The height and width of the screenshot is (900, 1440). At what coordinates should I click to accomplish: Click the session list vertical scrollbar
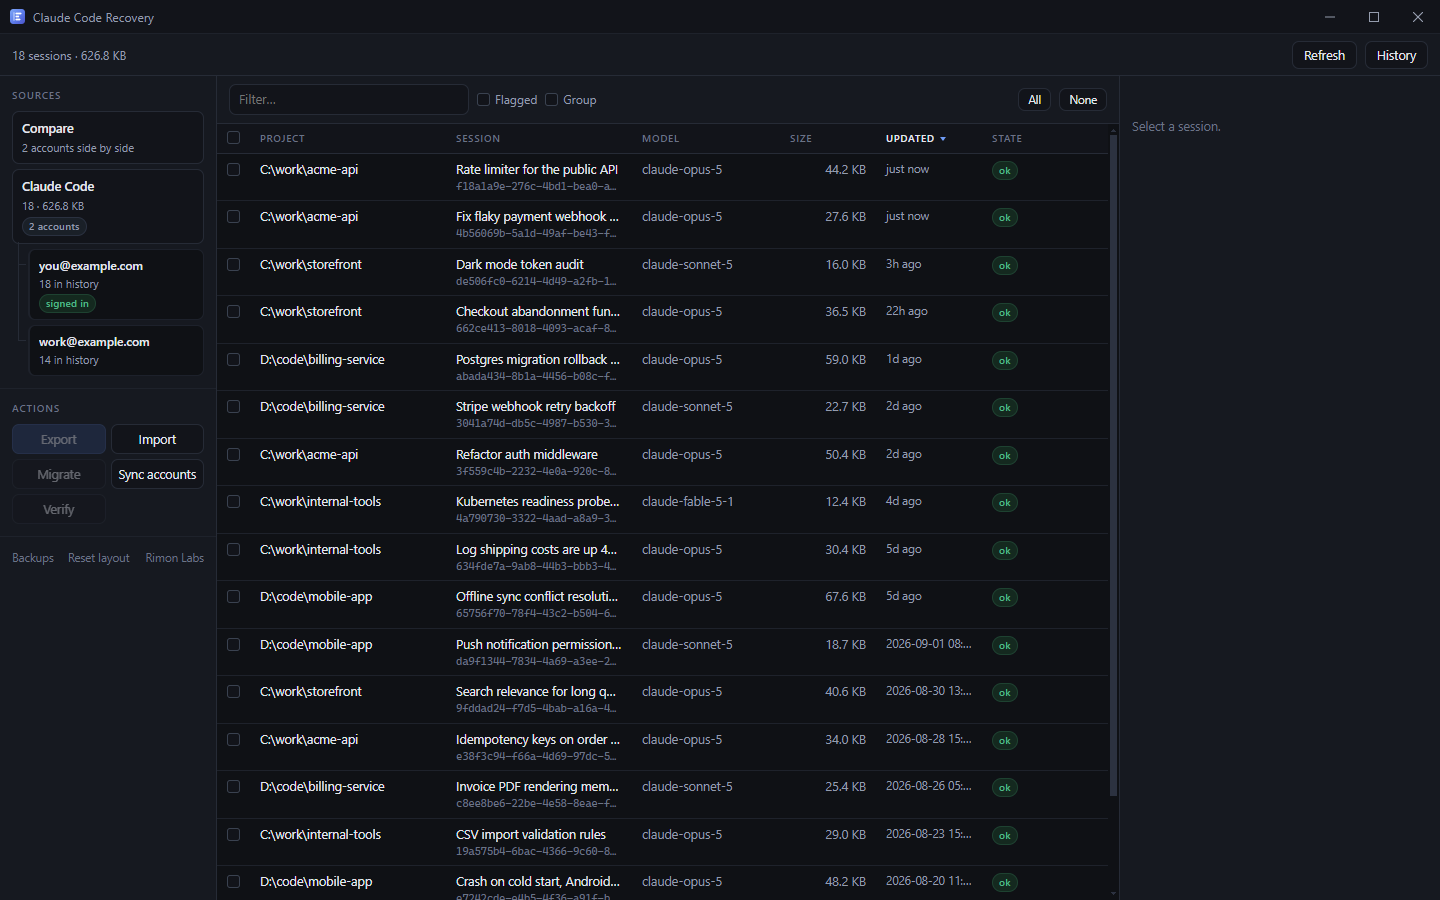tap(1113, 465)
